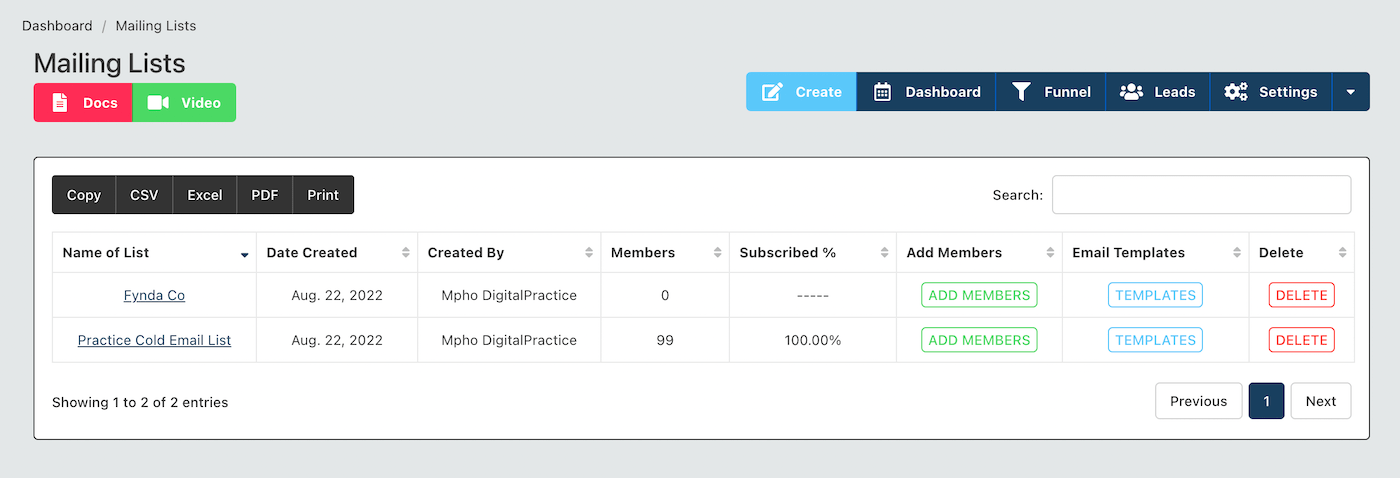Add members to the Fynda Co list
Viewport: 1400px width, 478px height.
click(979, 295)
